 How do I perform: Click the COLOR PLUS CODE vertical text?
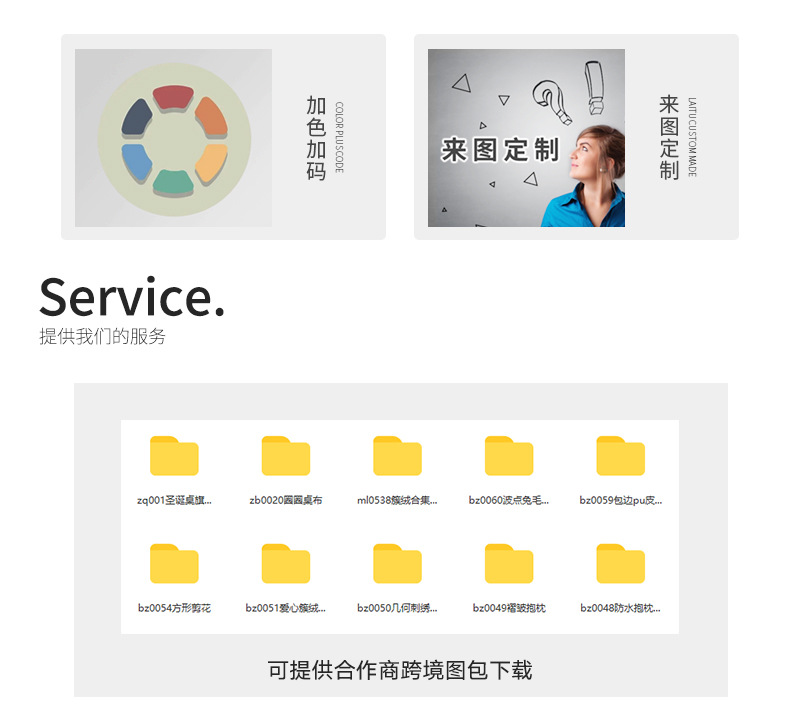point(339,137)
